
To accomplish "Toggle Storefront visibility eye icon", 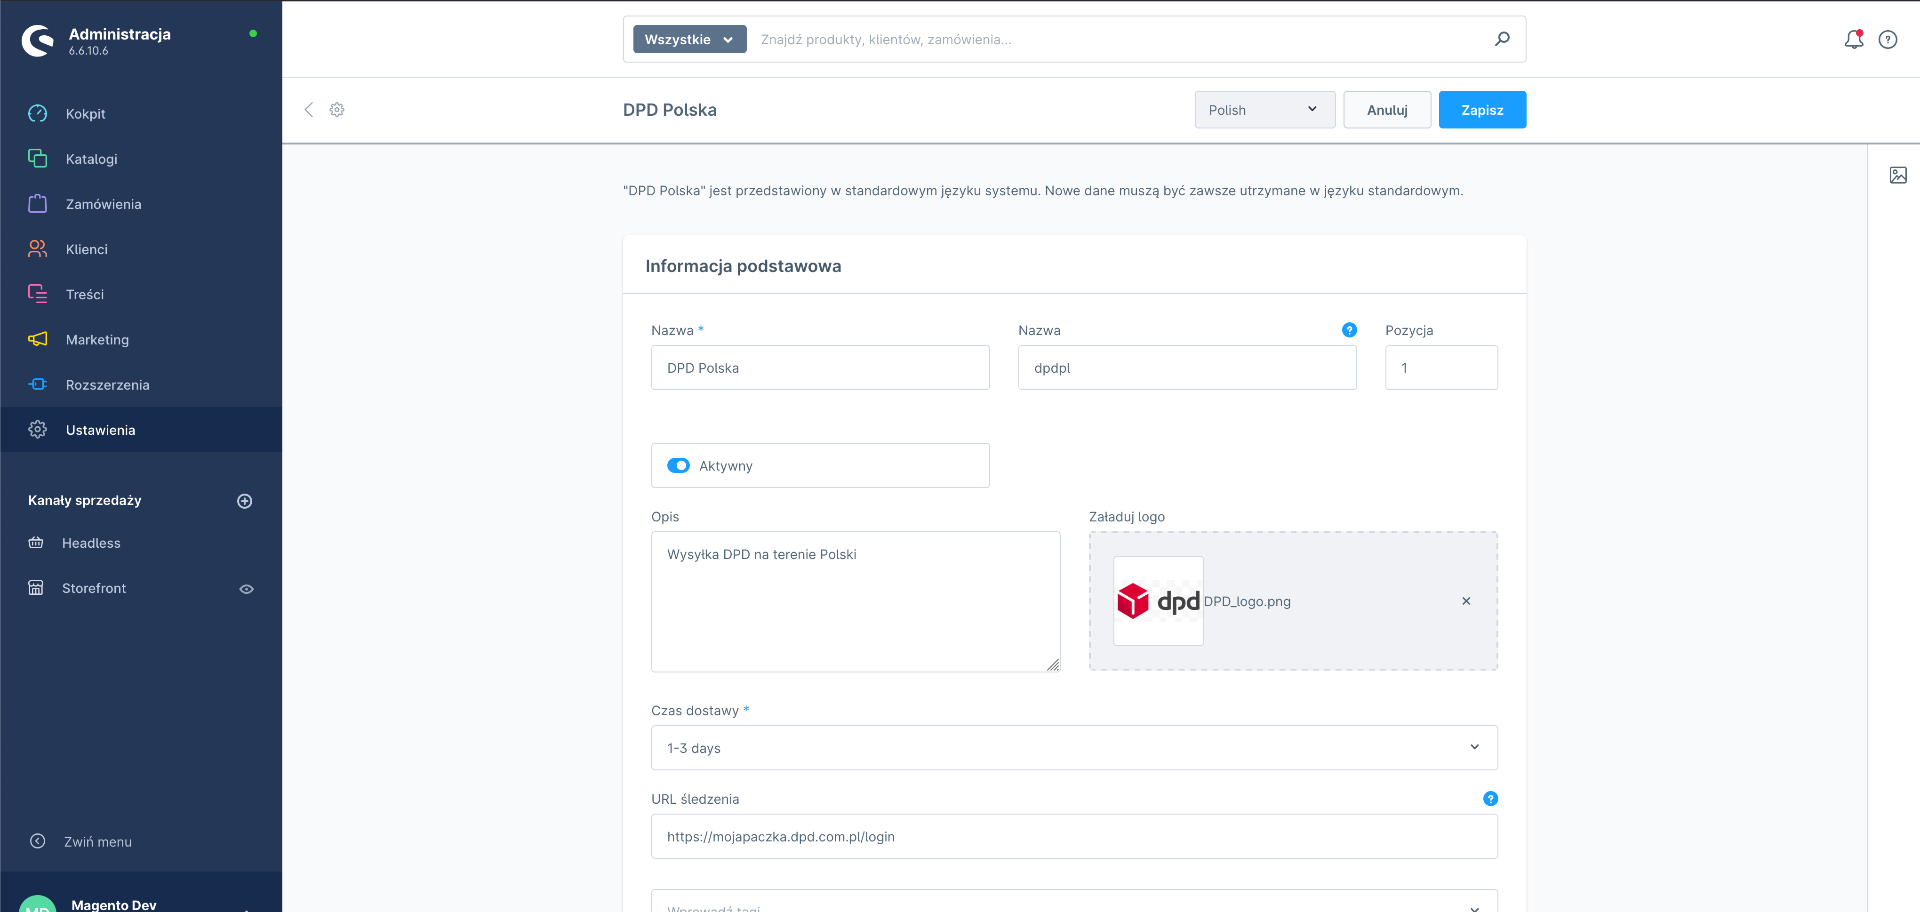I will 246,589.
